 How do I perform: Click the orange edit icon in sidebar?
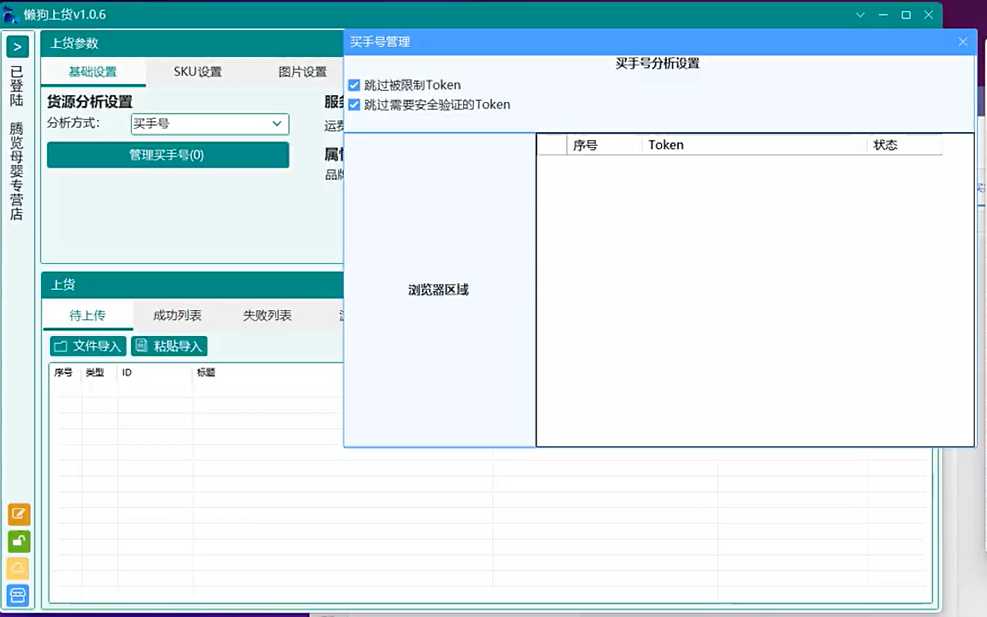[x=19, y=514]
